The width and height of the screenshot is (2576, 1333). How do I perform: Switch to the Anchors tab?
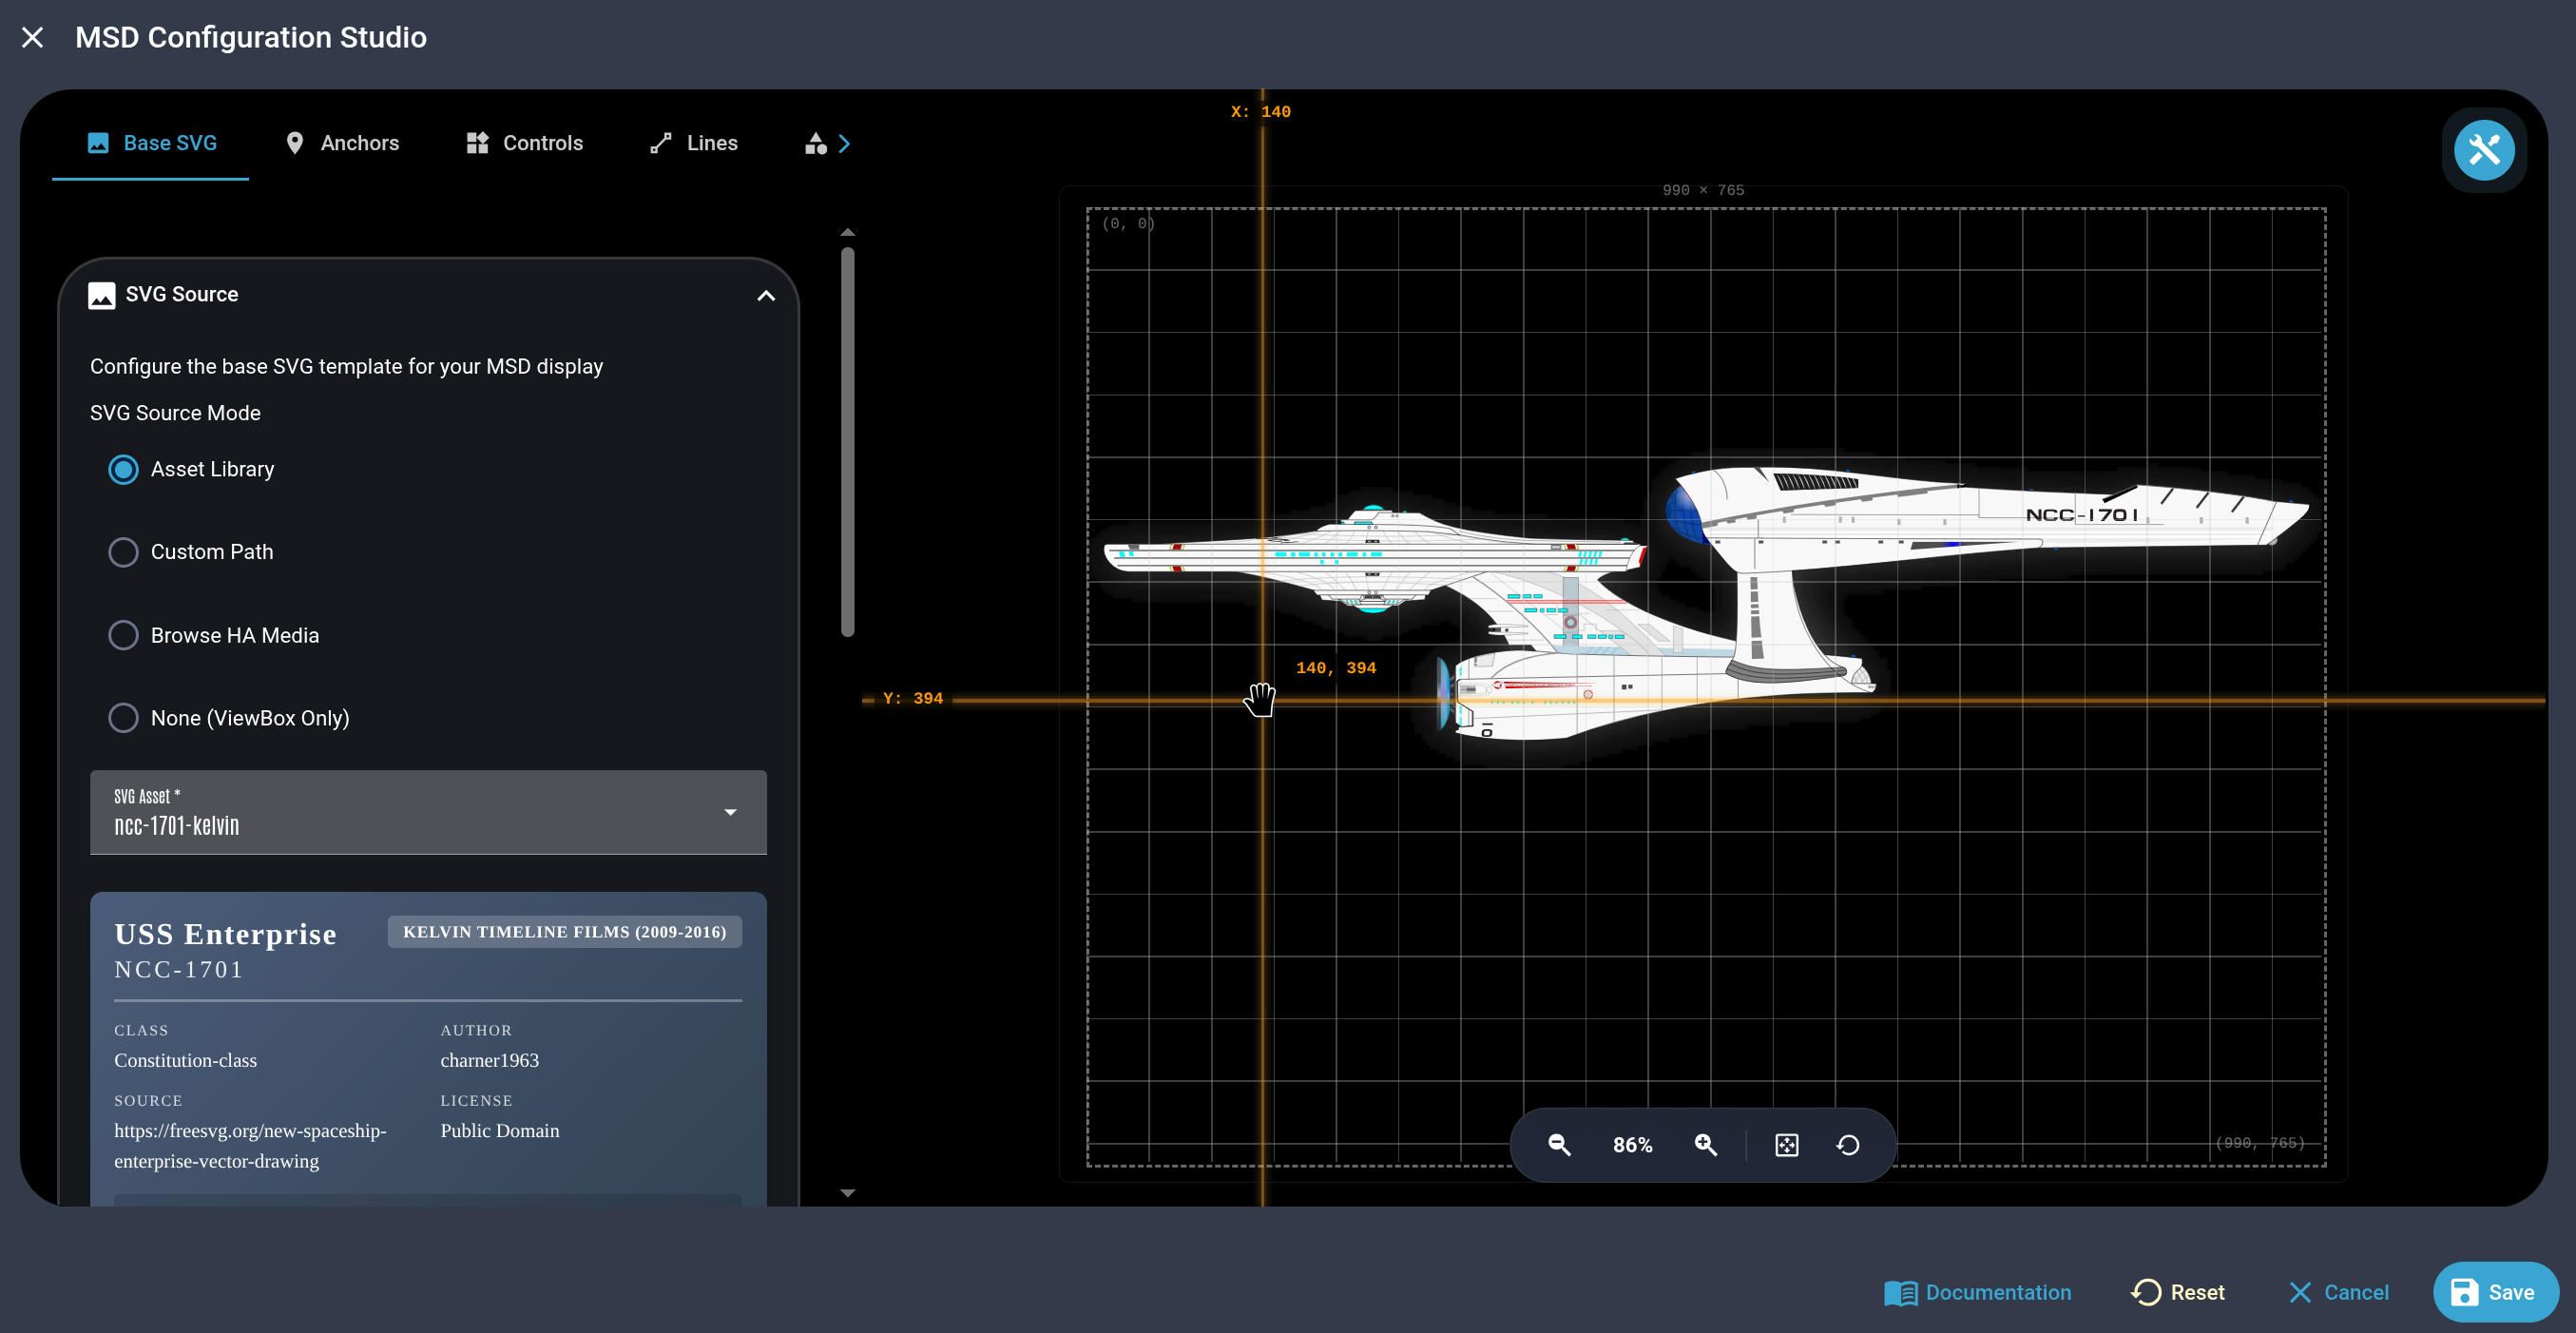pyautogui.click(x=341, y=143)
